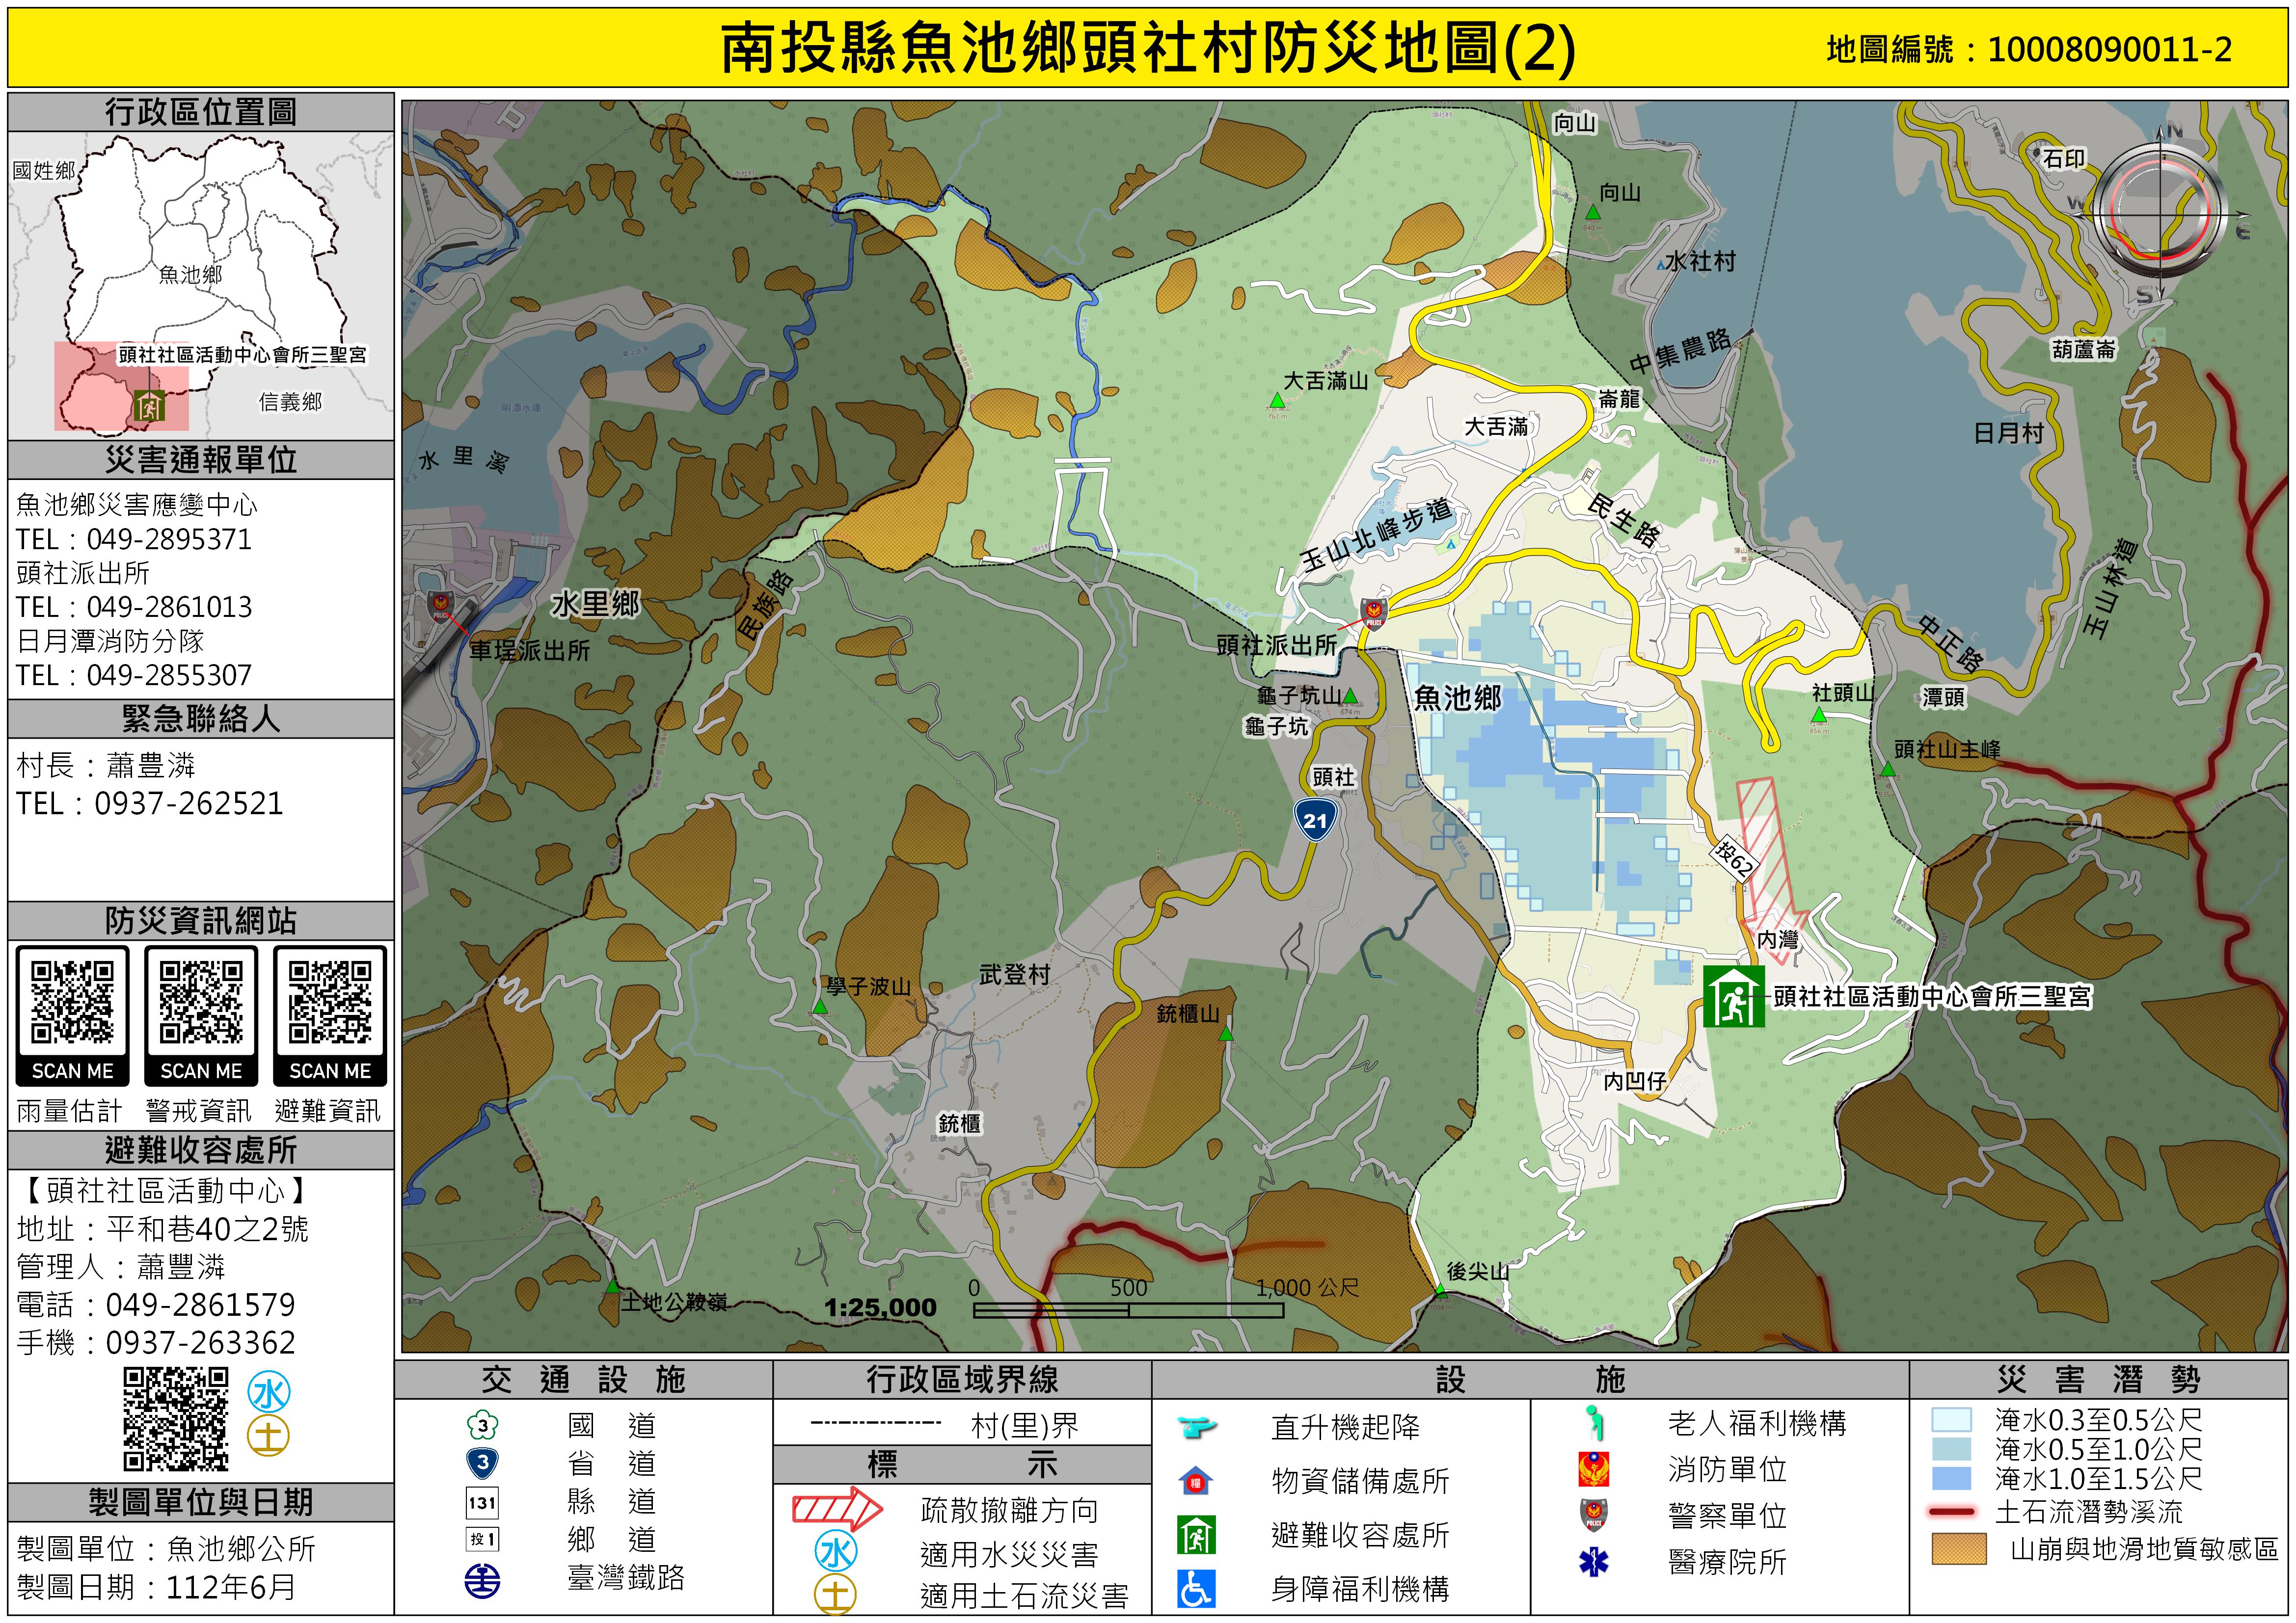Click the 雨量估計 QR code
The image size is (2296, 1623).
[x=72, y=1003]
